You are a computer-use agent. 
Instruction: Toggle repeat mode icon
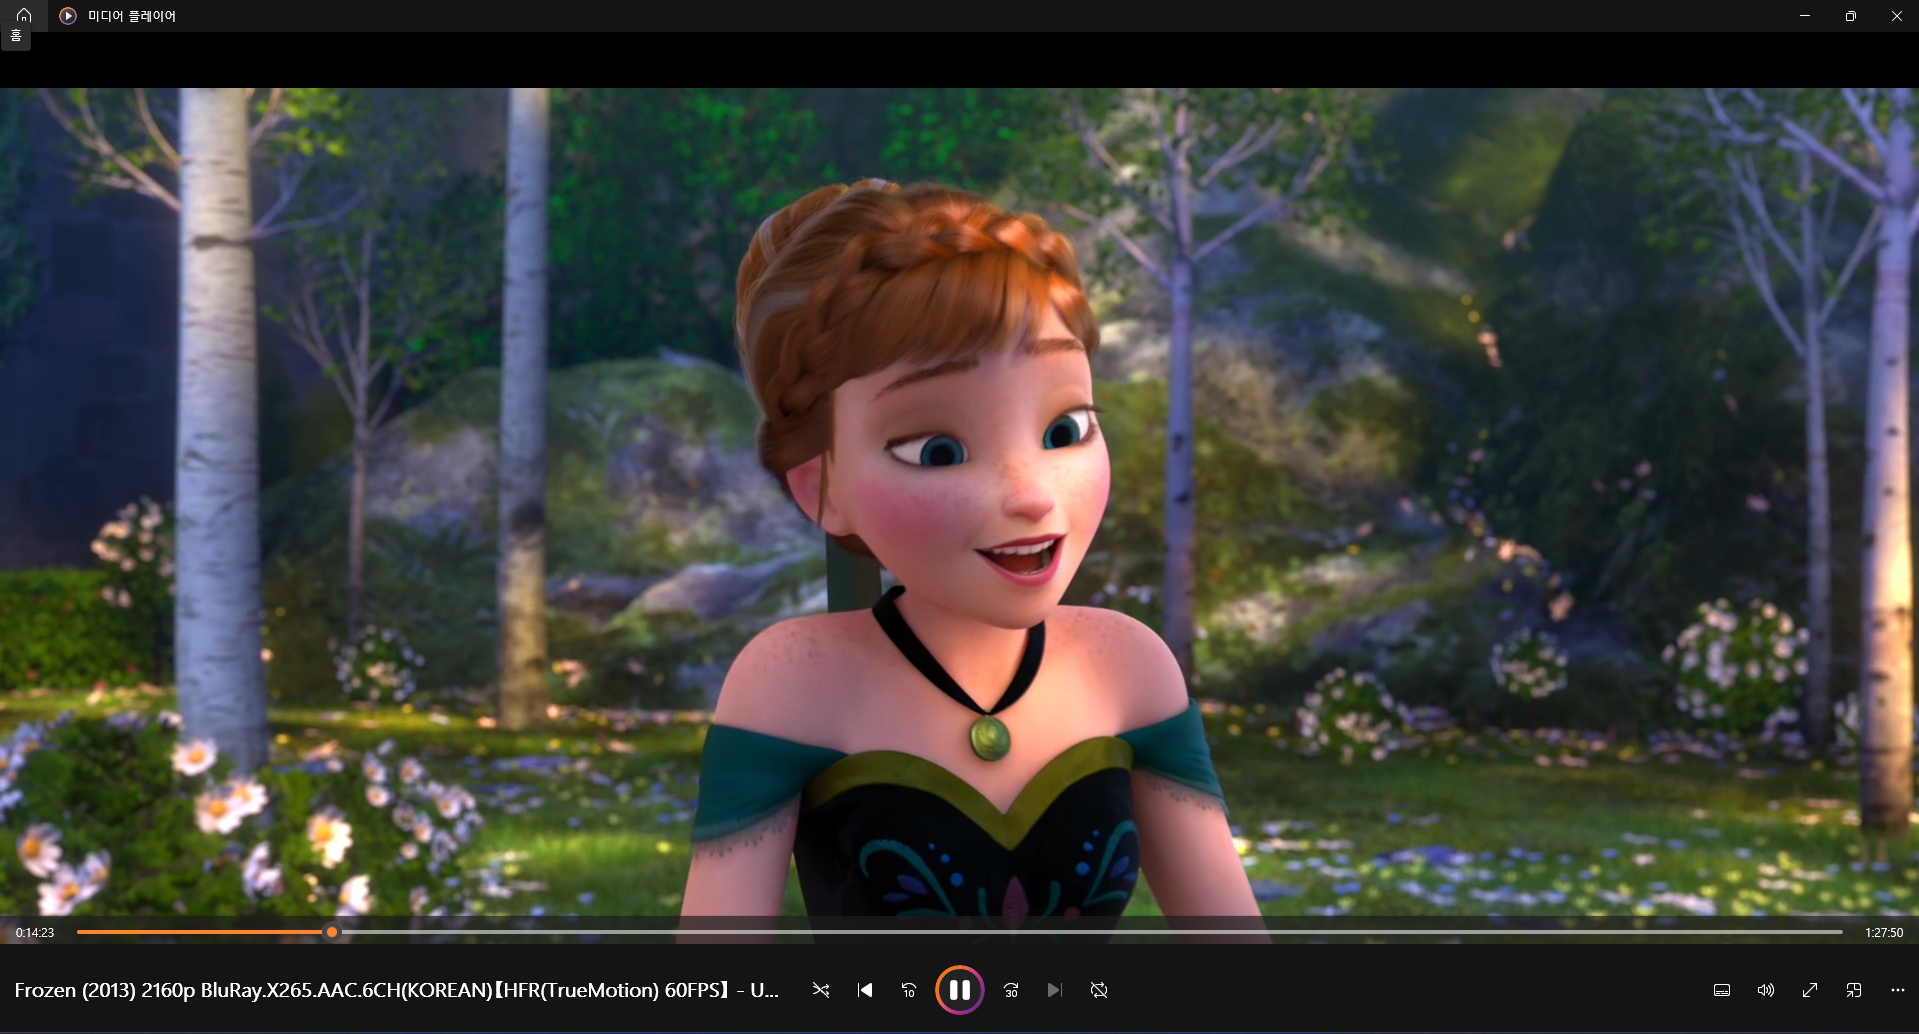pyautogui.click(x=1099, y=990)
